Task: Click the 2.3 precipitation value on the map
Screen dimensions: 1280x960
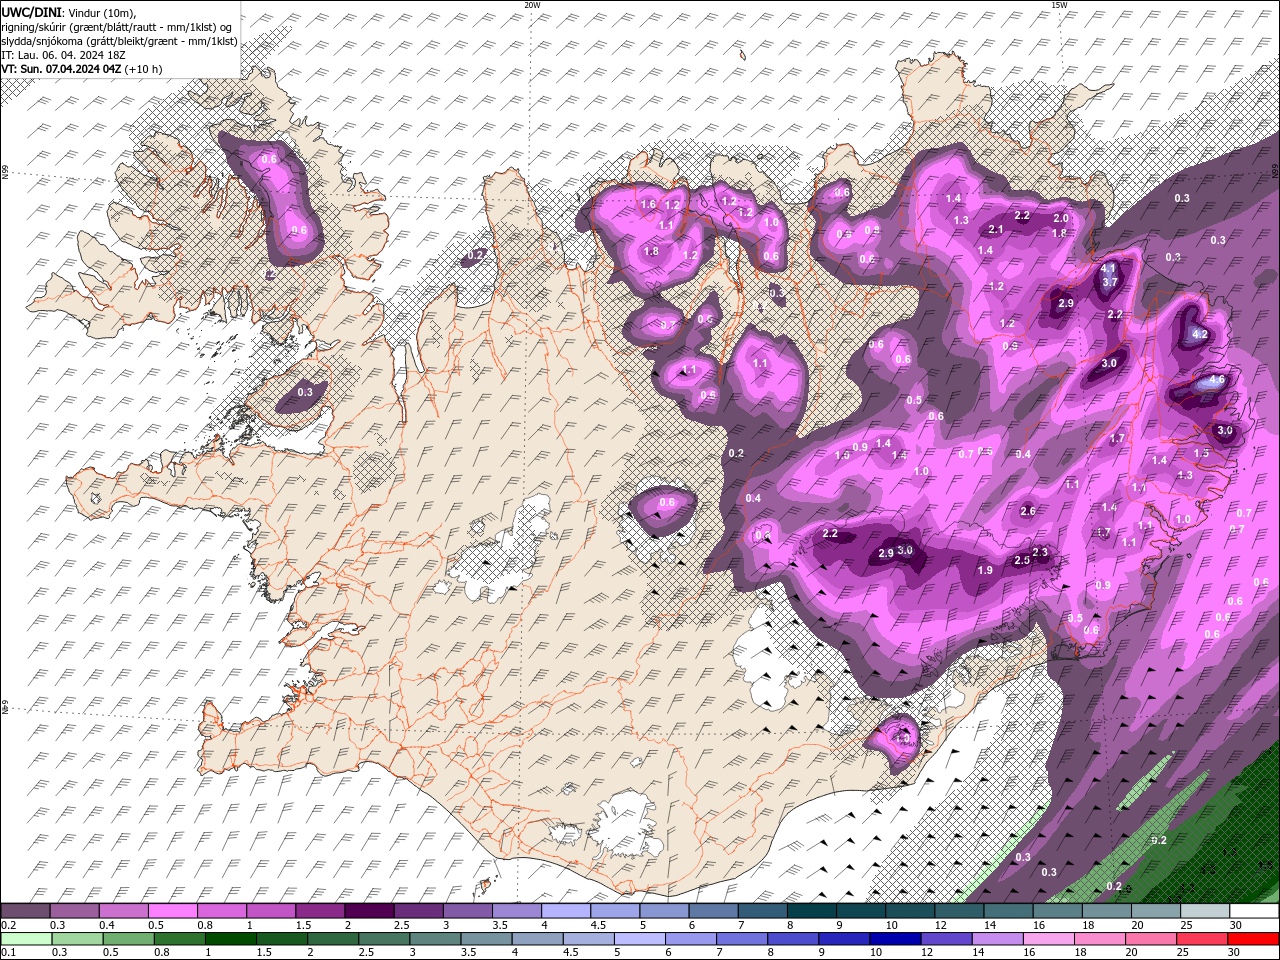Action: [x=1040, y=552]
